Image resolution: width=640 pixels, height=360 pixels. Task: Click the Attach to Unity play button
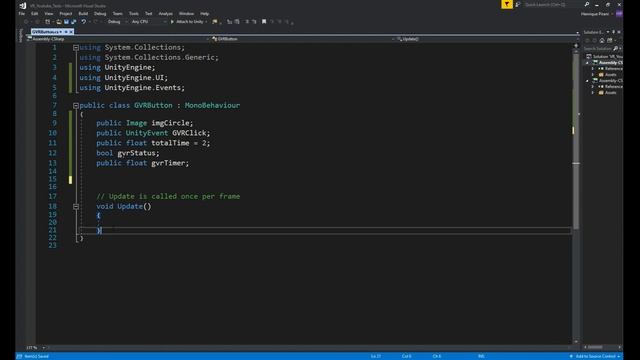(172, 22)
